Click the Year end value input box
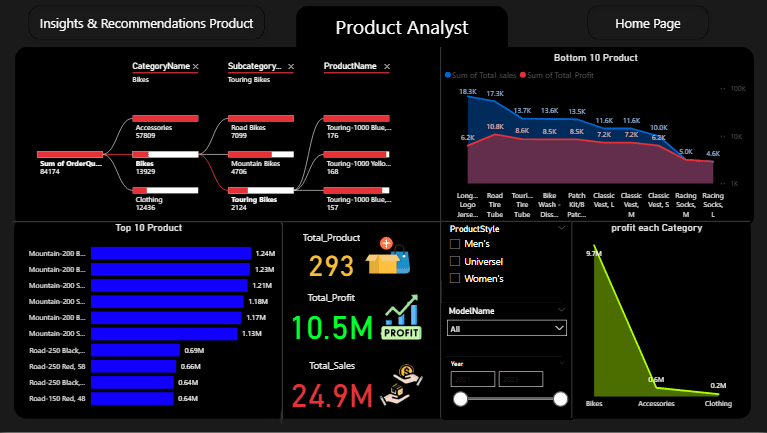Viewport: 767px width, 433px height. coord(520,379)
